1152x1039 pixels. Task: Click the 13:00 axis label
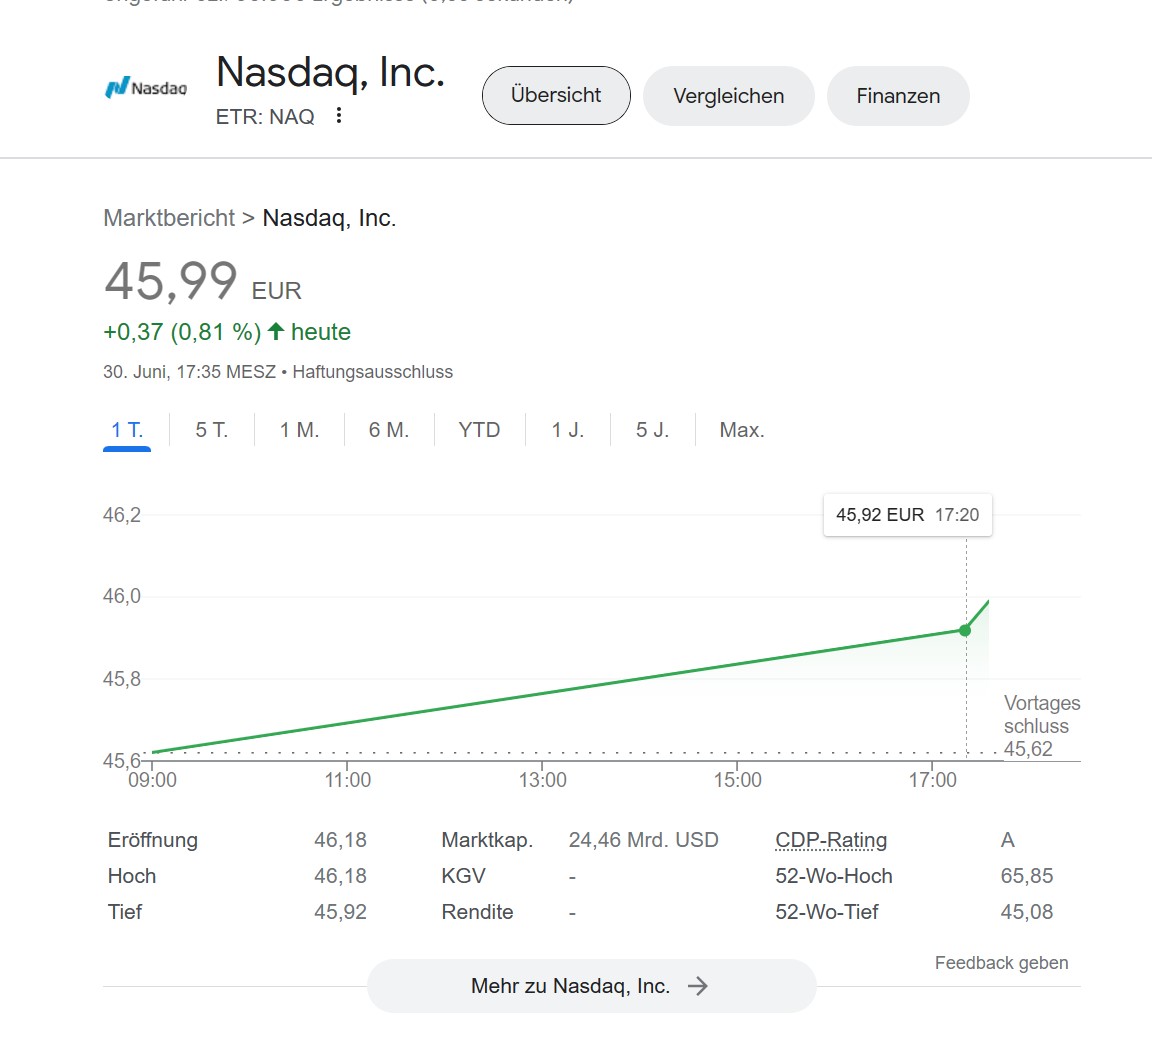(x=543, y=780)
